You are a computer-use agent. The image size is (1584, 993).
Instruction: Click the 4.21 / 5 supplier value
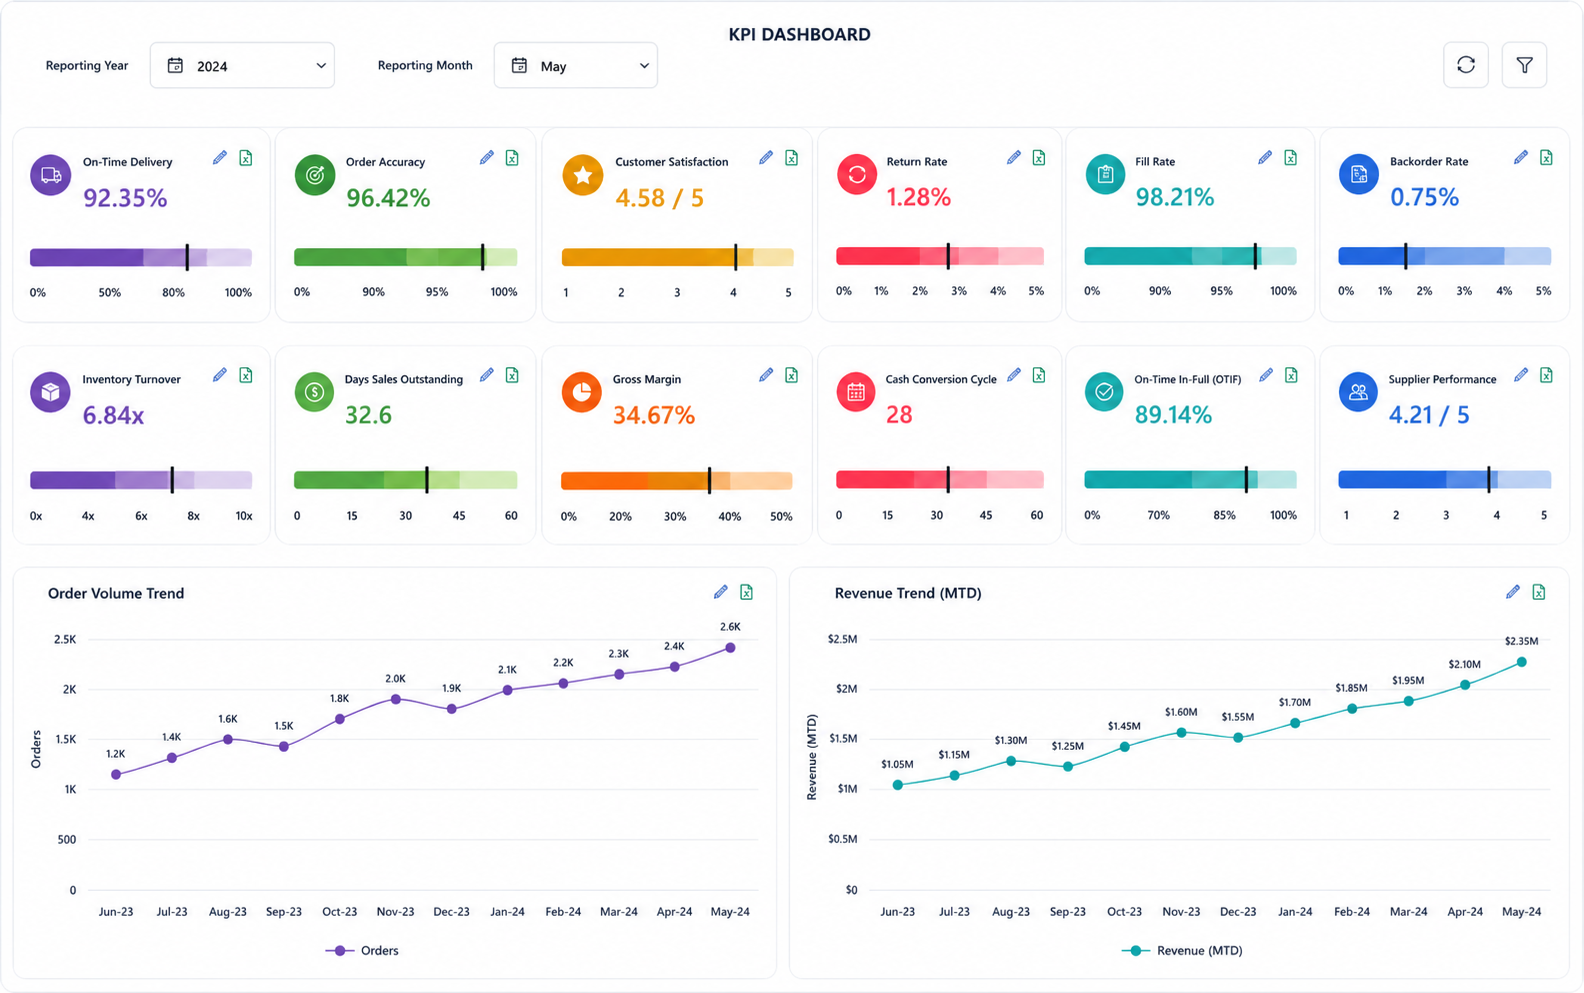pos(1429,415)
